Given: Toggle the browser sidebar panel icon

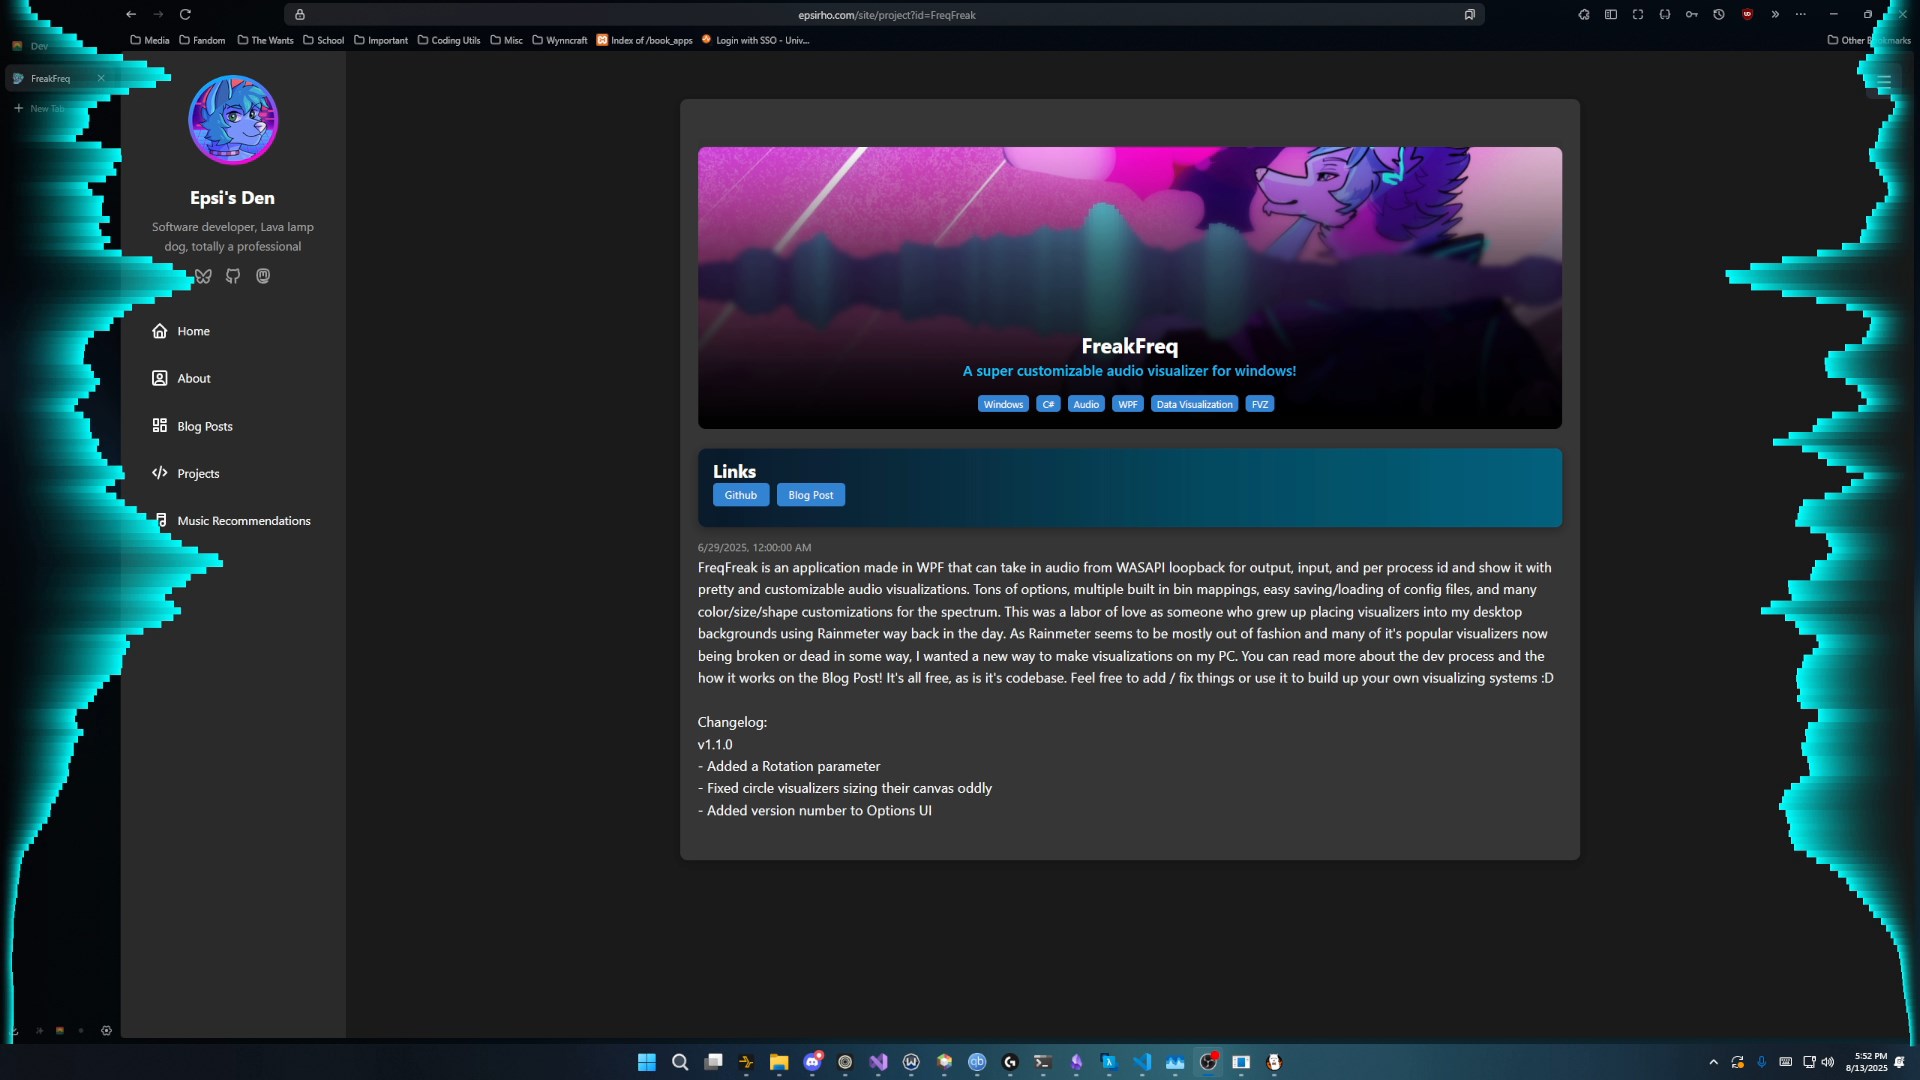Looking at the screenshot, I should pos(1611,14).
